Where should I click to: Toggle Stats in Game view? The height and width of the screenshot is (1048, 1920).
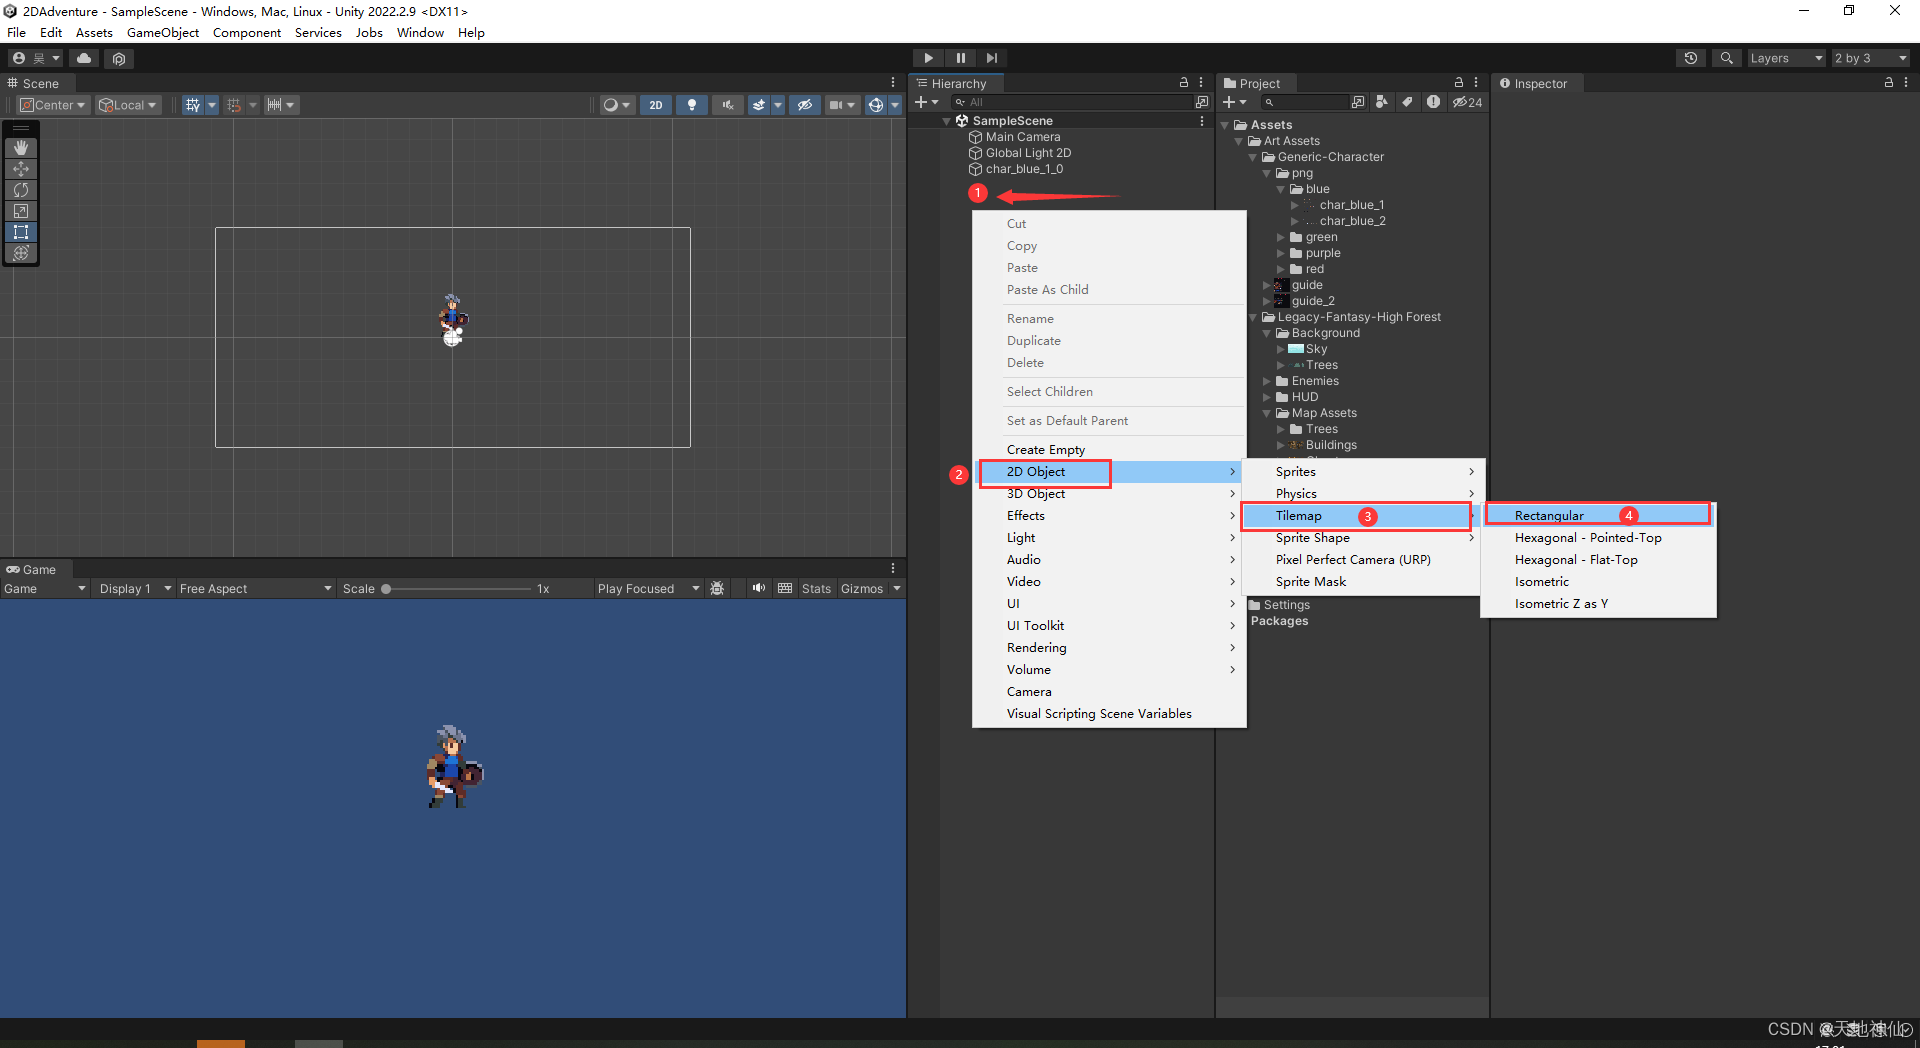pyautogui.click(x=816, y=589)
